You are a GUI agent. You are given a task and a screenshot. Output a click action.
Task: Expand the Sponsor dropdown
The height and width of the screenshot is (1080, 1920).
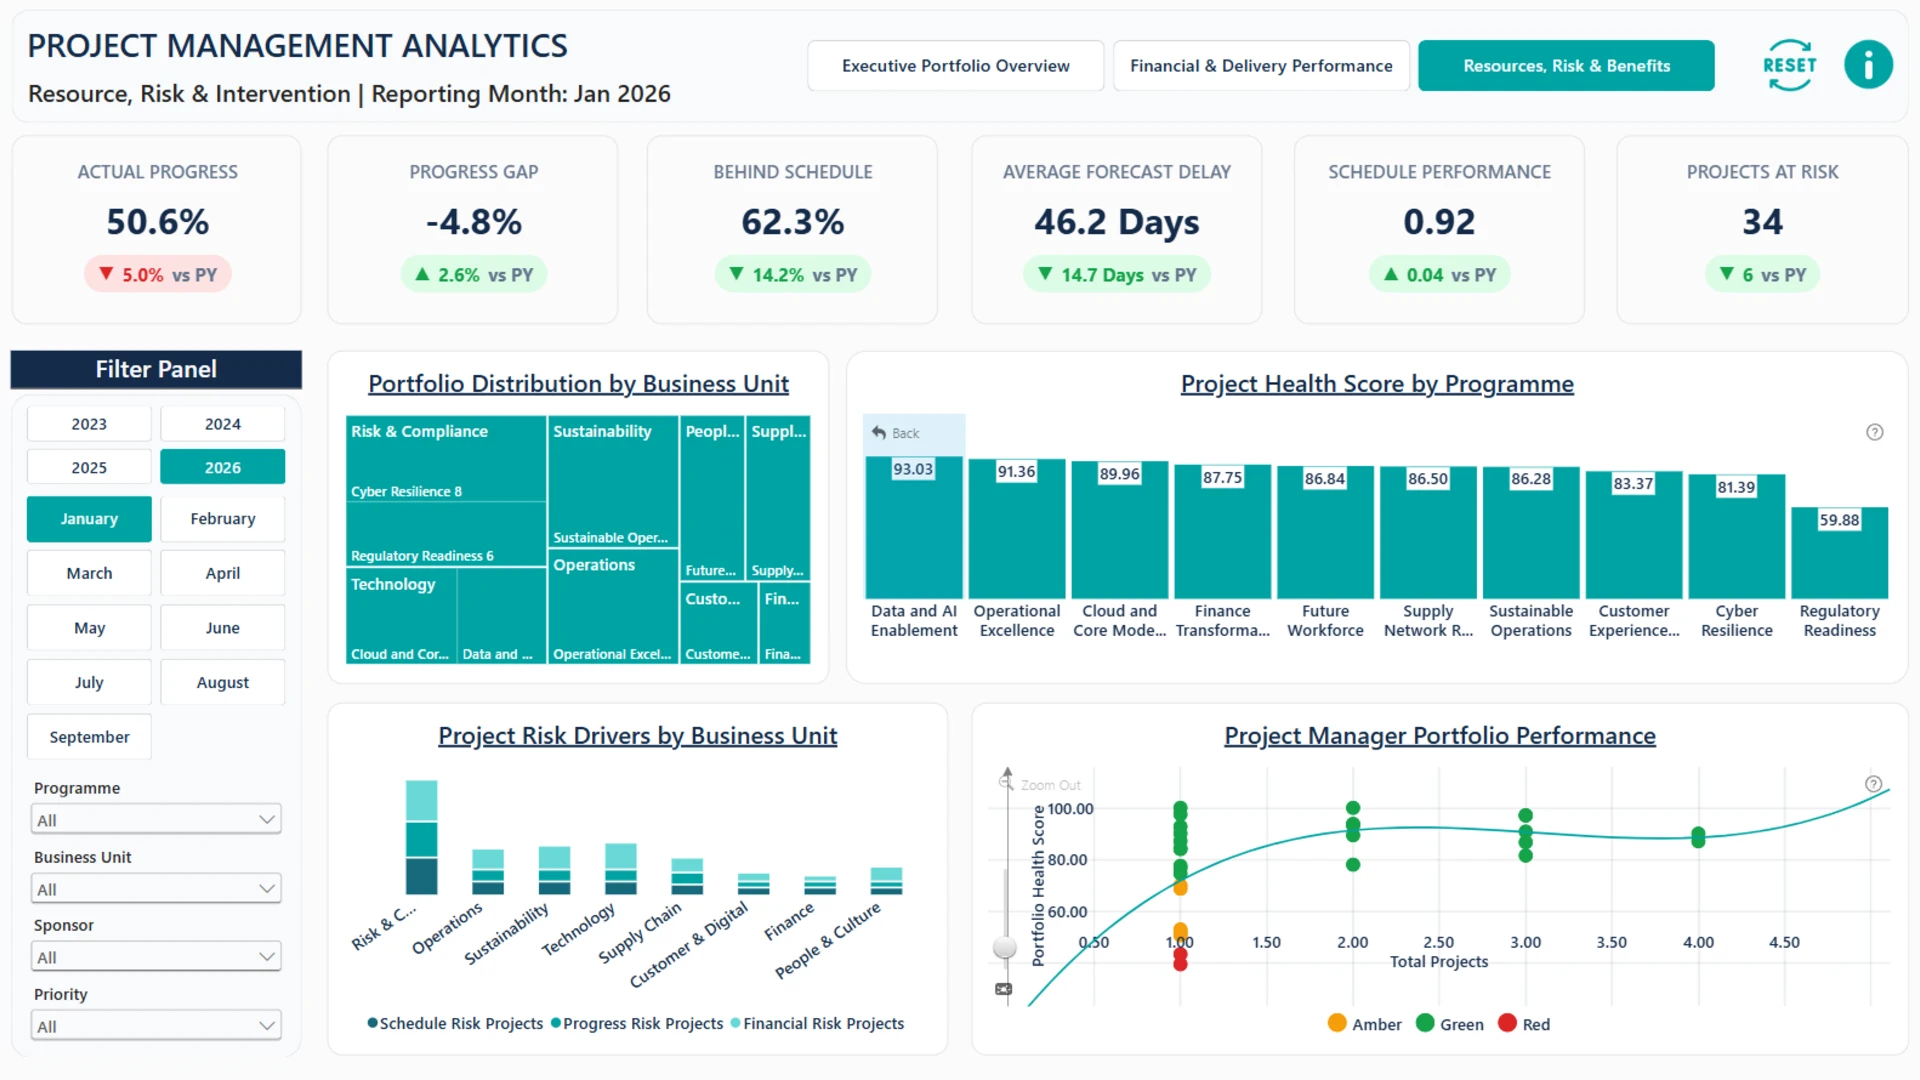[156, 957]
